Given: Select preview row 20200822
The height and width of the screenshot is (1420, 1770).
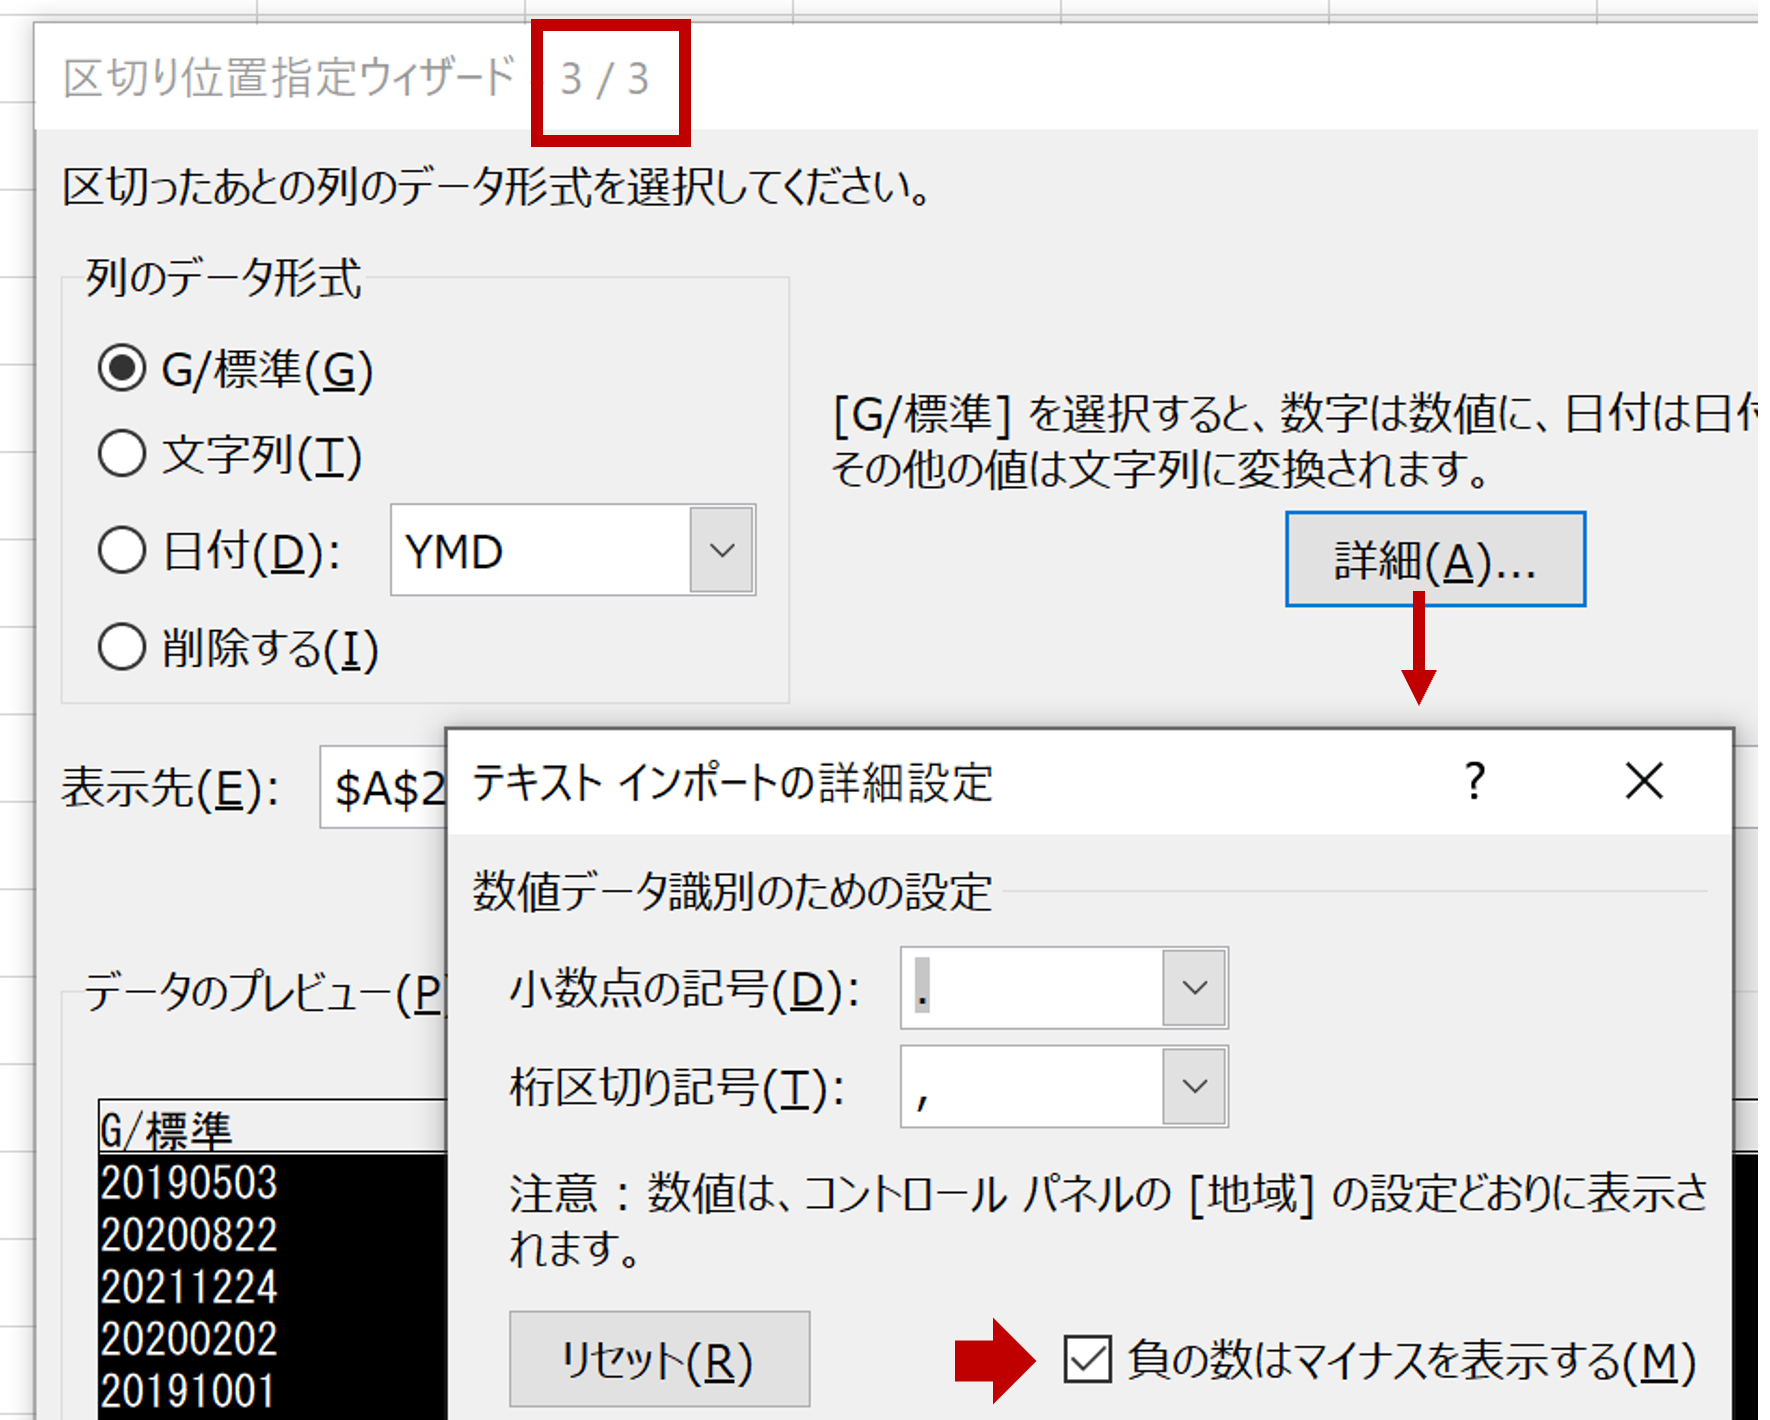Looking at the screenshot, I should (x=188, y=1235).
